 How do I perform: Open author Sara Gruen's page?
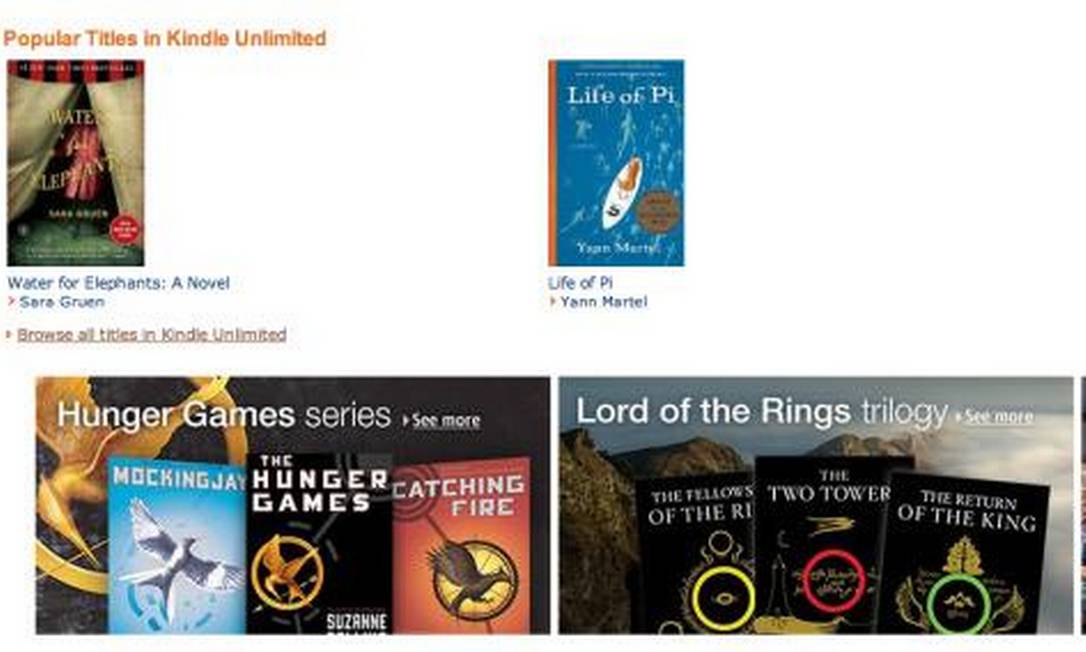pos(62,301)
